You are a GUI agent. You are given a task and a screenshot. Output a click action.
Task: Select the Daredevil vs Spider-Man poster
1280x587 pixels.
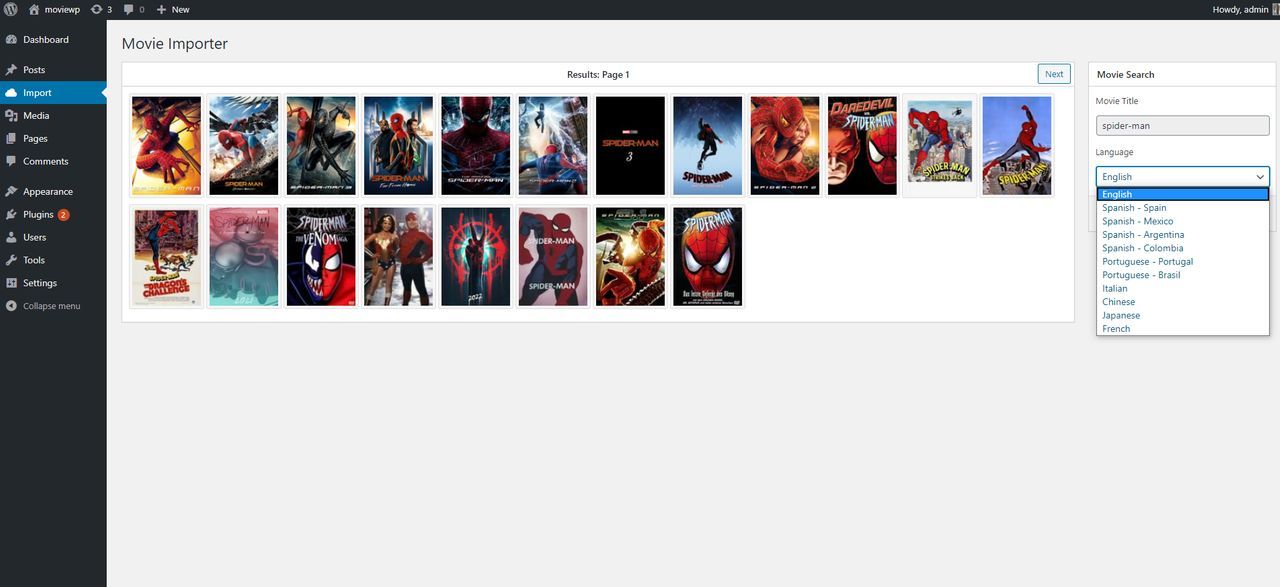862,145
